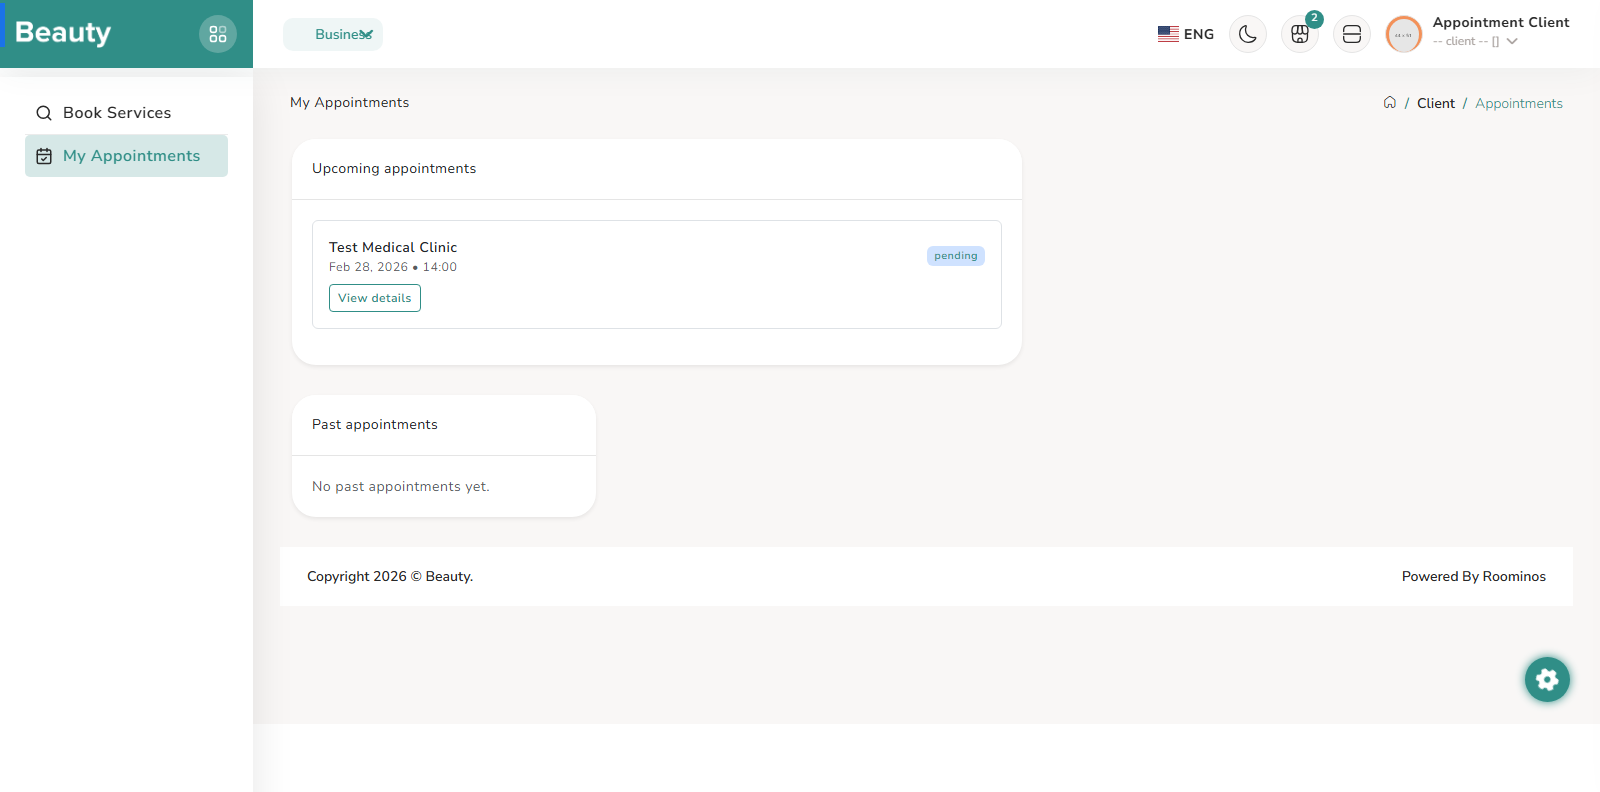Click the Beauty logo in sidebar header
Screen dimensions: 1600x792
63,33
